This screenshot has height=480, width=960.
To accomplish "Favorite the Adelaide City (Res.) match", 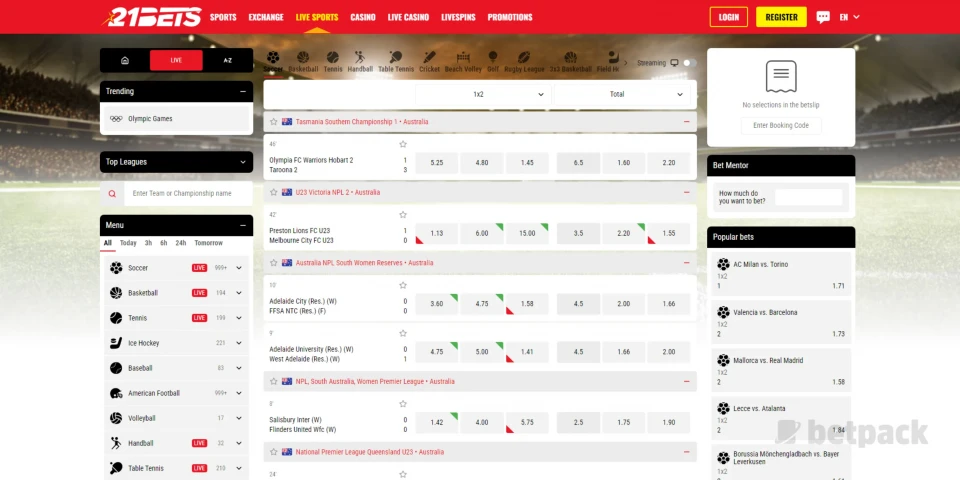I will 403,285.
